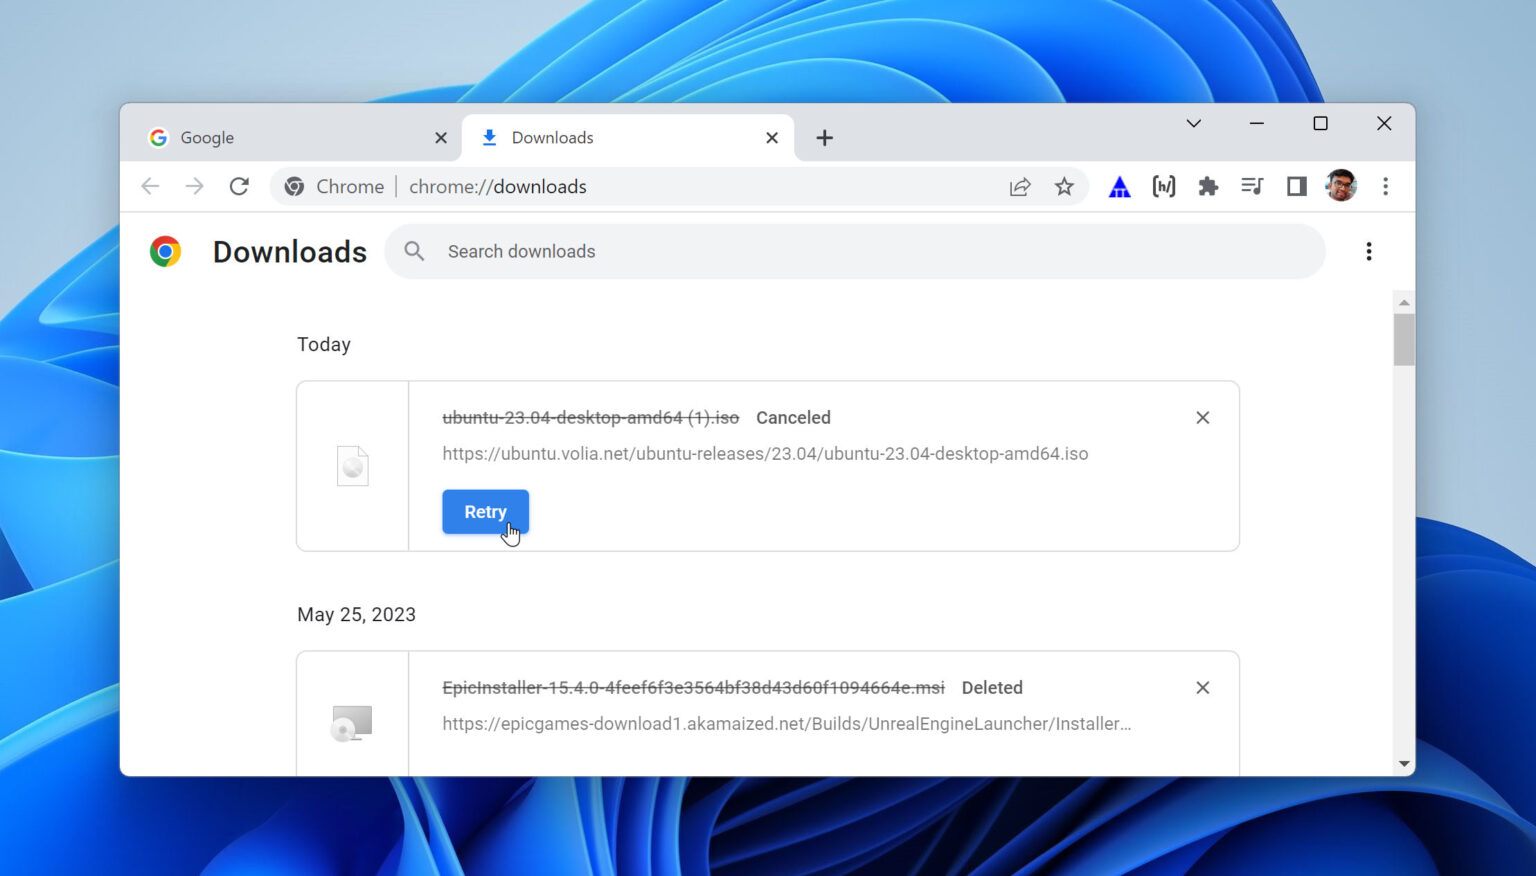Open the blue triangle extension icon
The width and height of the screenshot is (1536, 876).
click(1119, 186)
